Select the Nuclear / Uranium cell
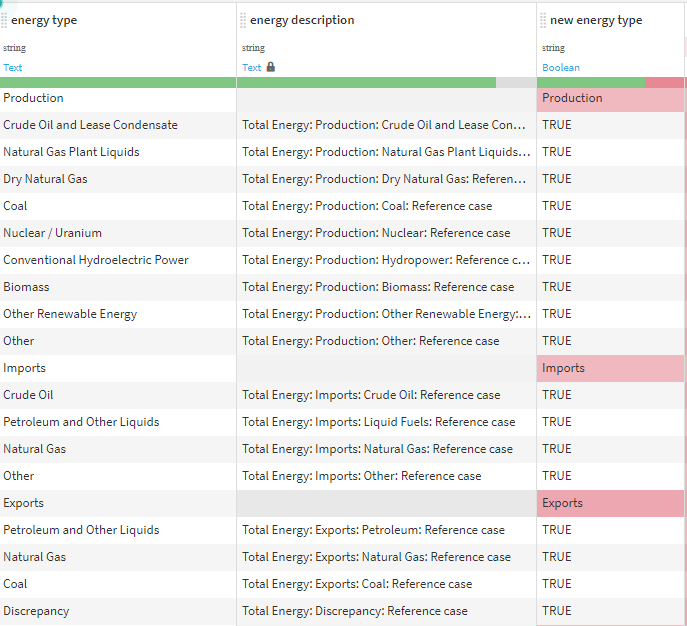 click(118, 233)
